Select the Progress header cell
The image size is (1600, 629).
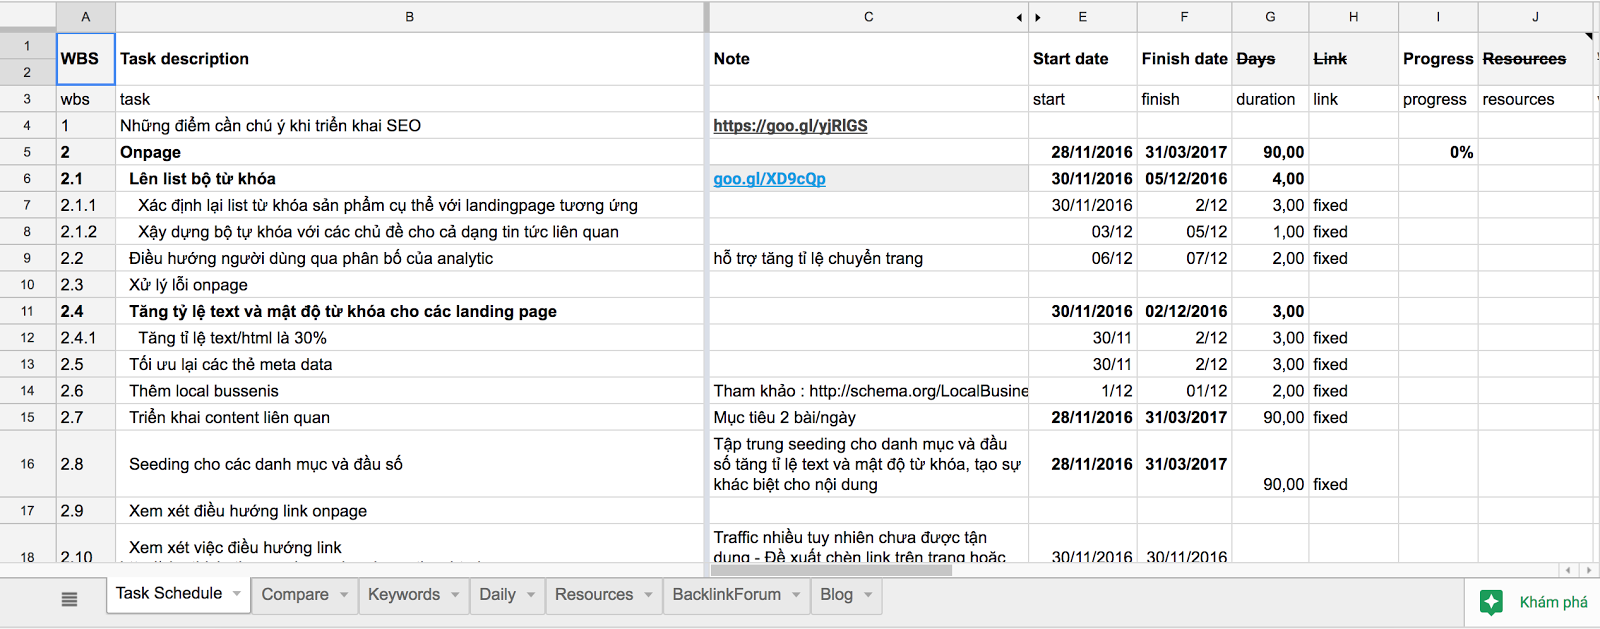(x=1437, y=59)
